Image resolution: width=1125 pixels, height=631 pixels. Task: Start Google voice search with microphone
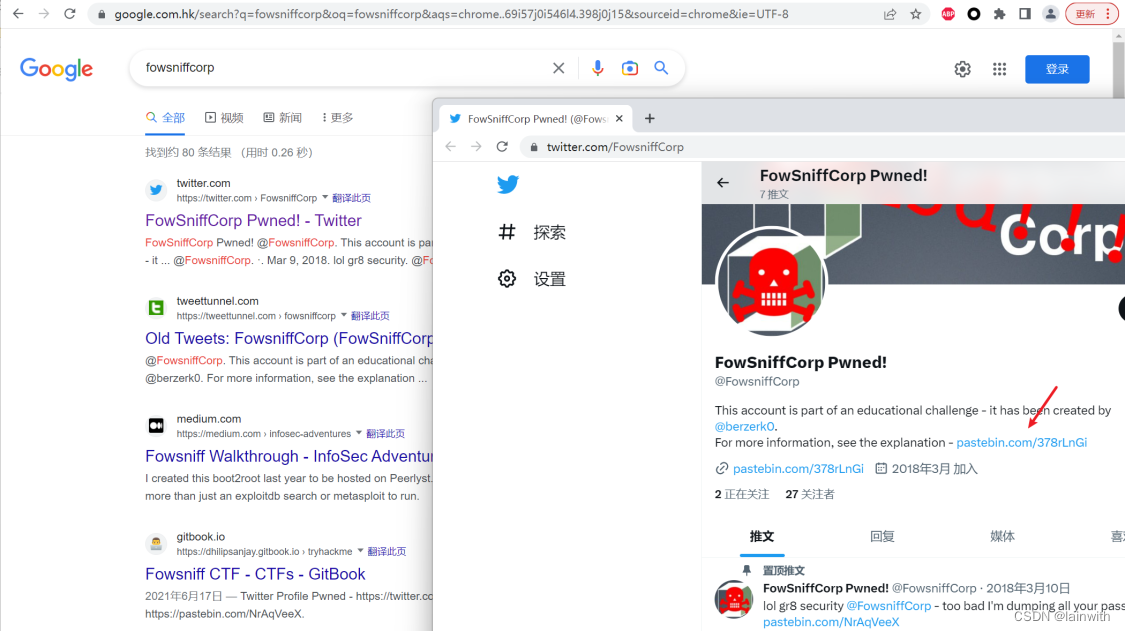tap(597, 67)
